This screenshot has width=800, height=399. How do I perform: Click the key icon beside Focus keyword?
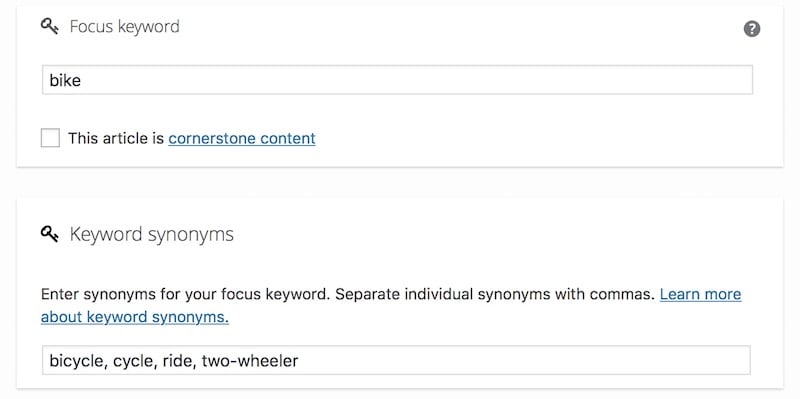click(49, 27)
